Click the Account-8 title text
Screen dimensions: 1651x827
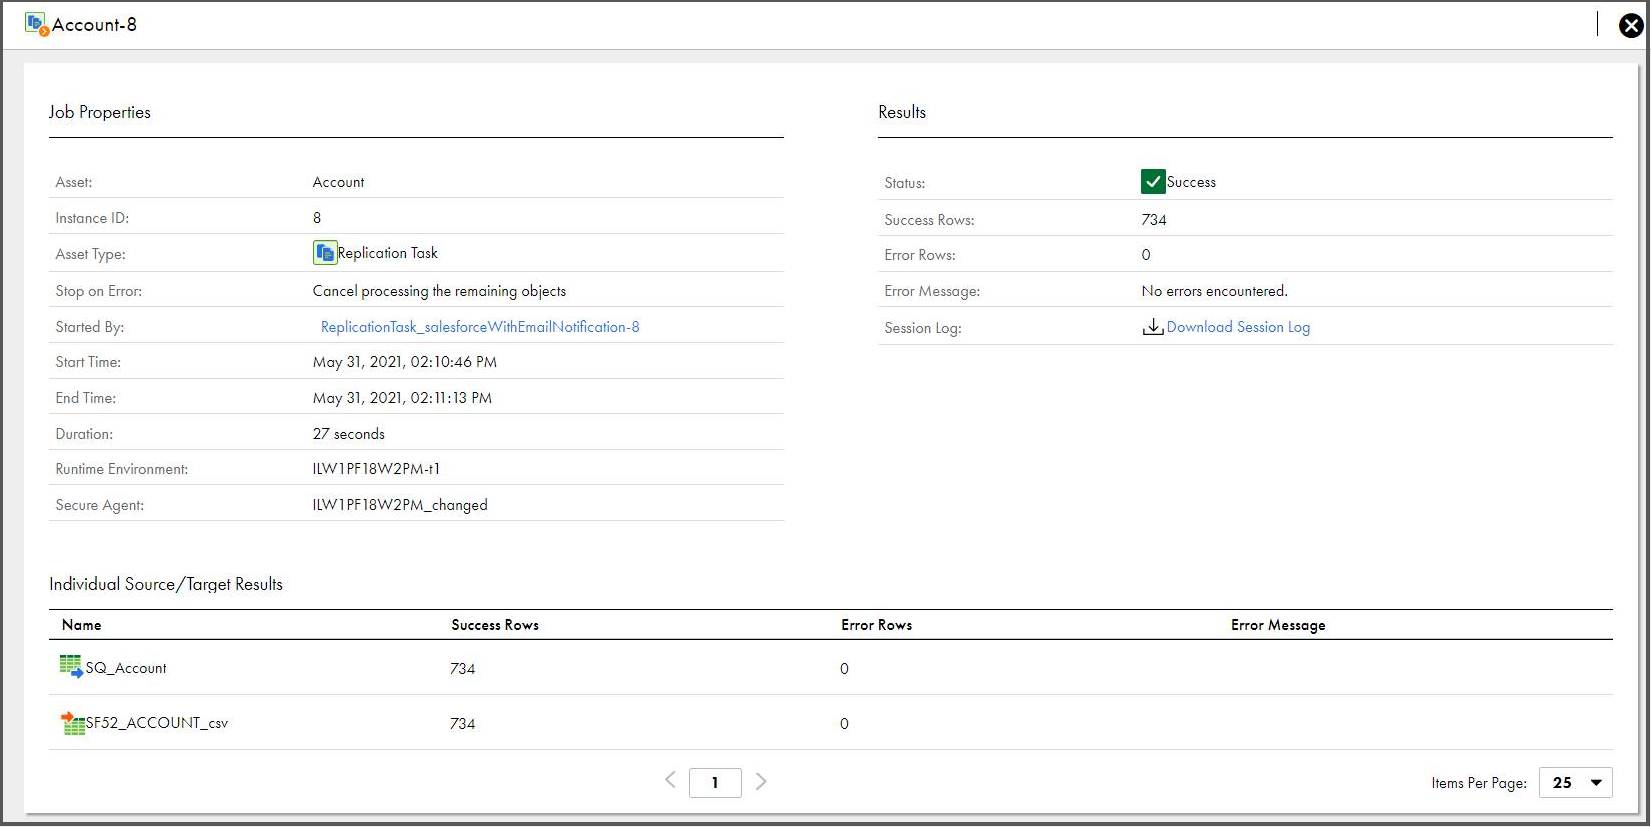[x=94, y=25]
